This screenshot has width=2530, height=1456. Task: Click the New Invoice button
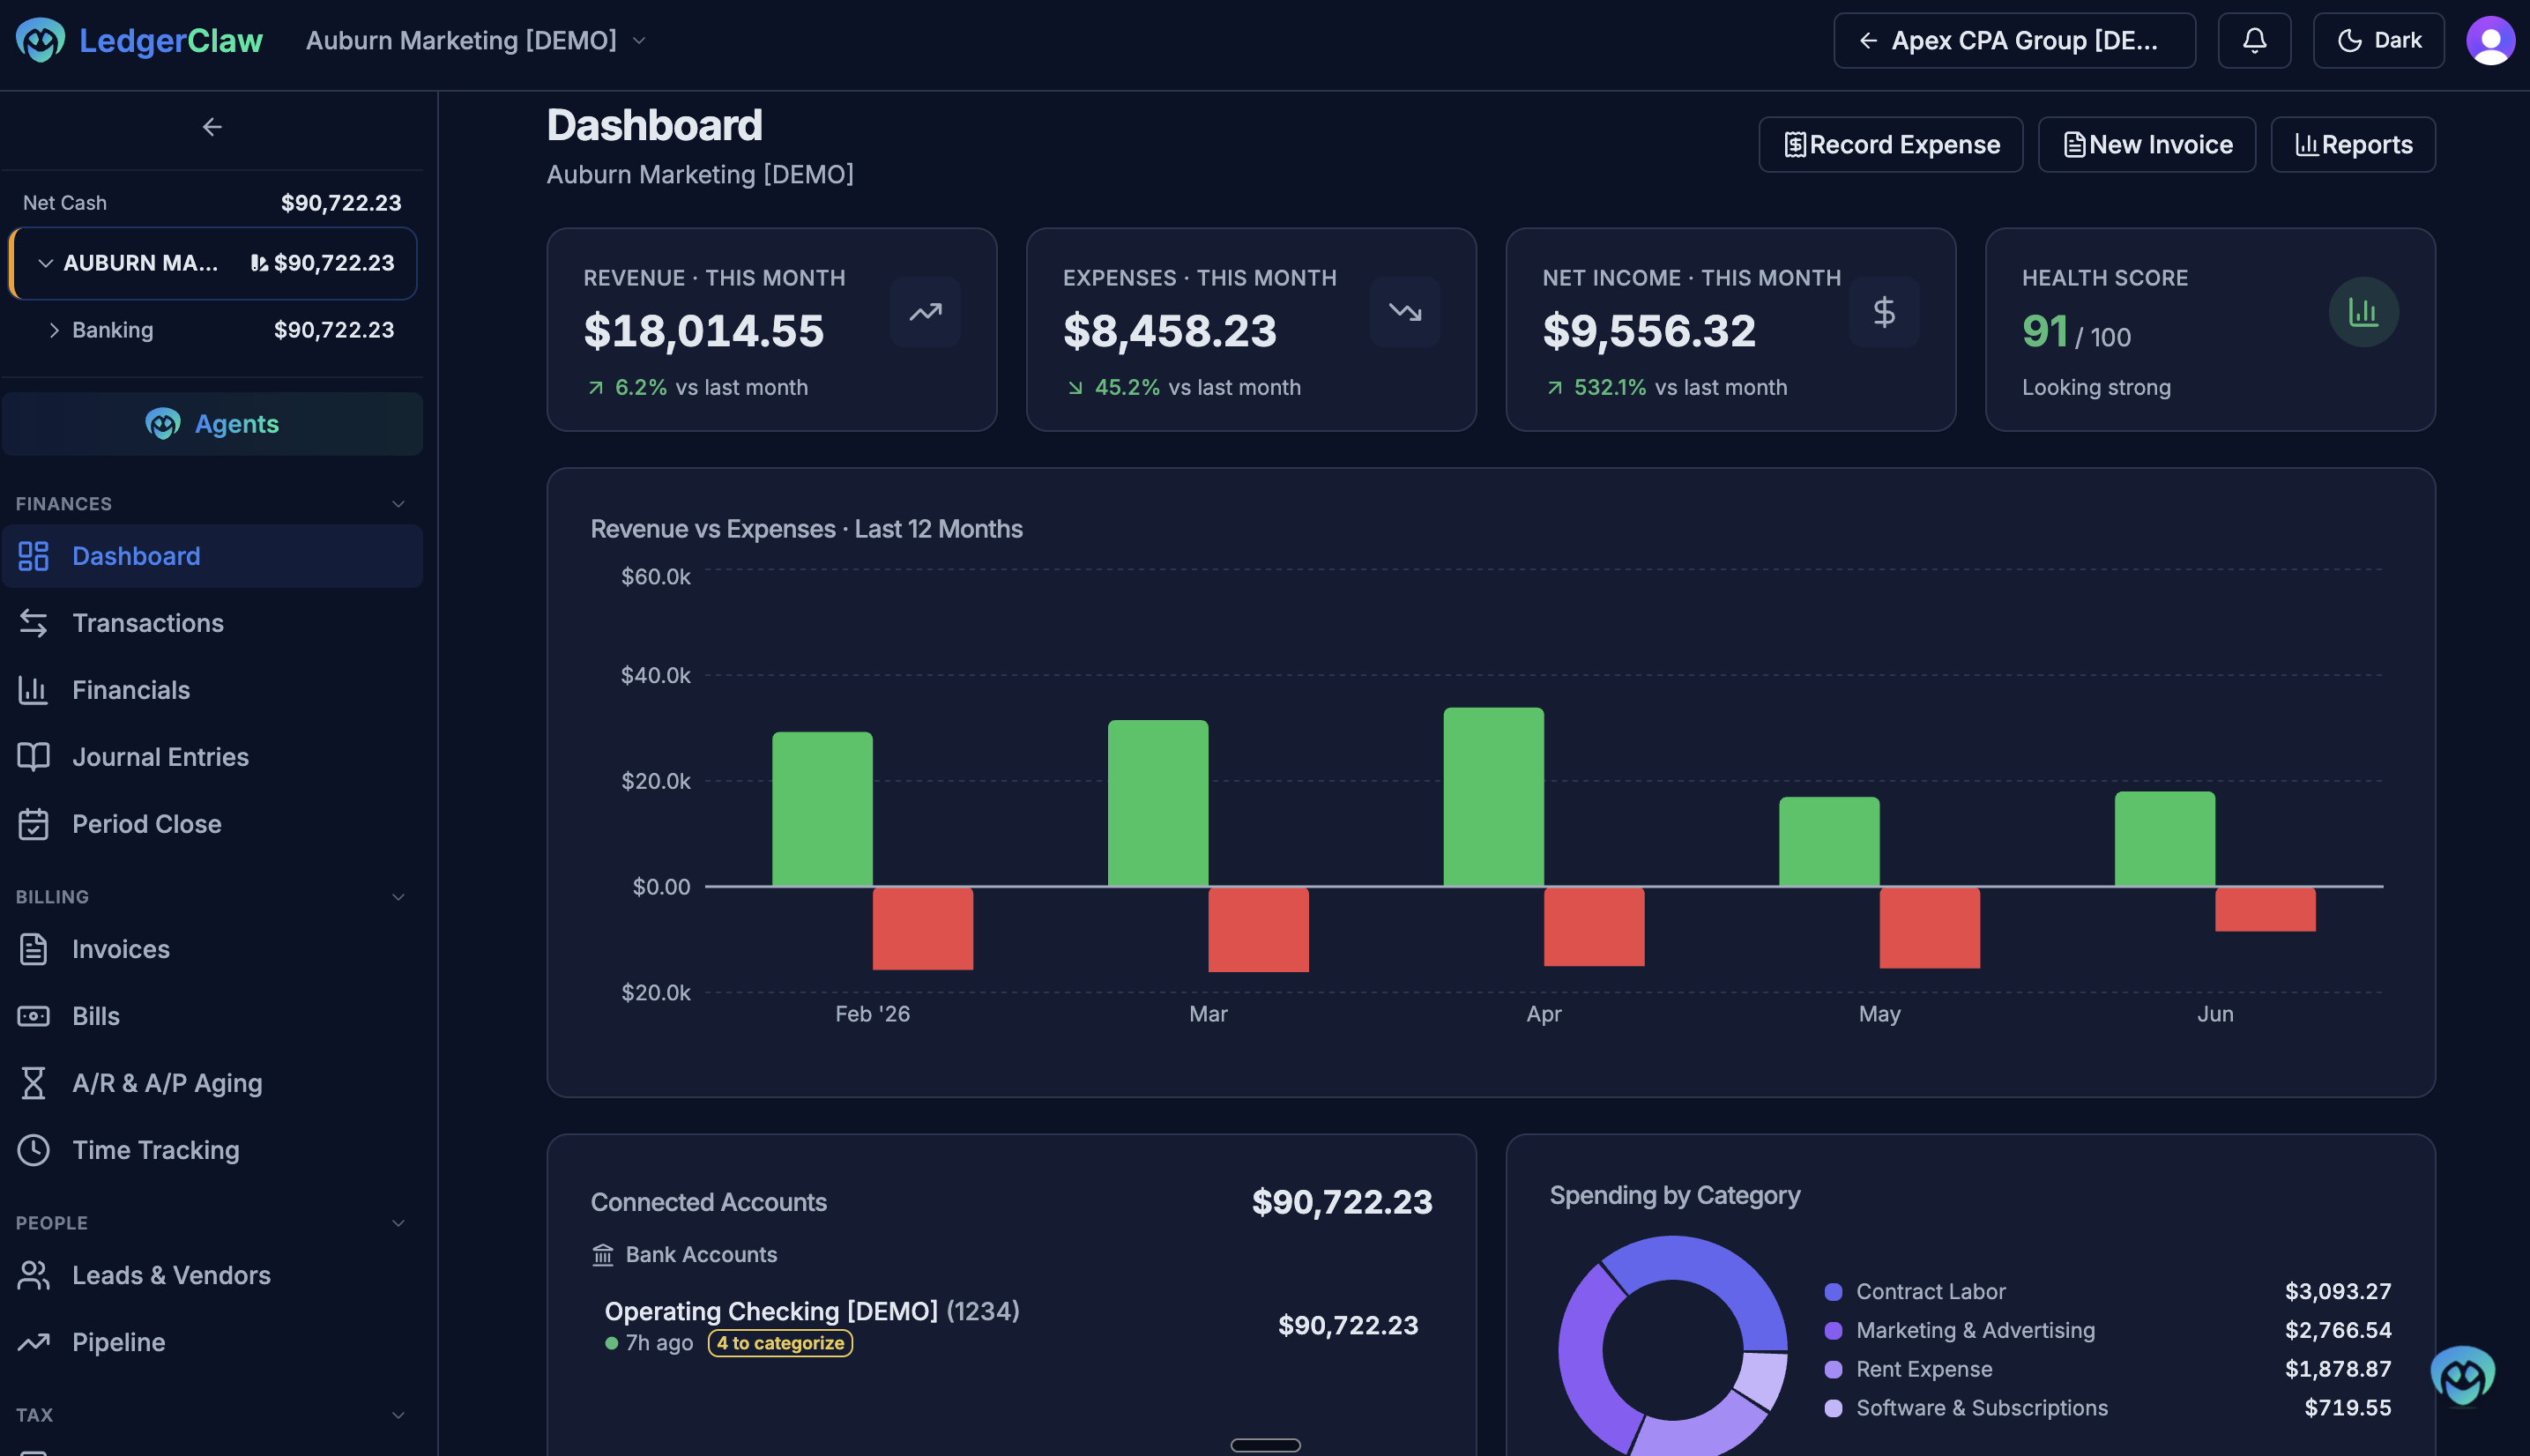(x=2146, y=145)
